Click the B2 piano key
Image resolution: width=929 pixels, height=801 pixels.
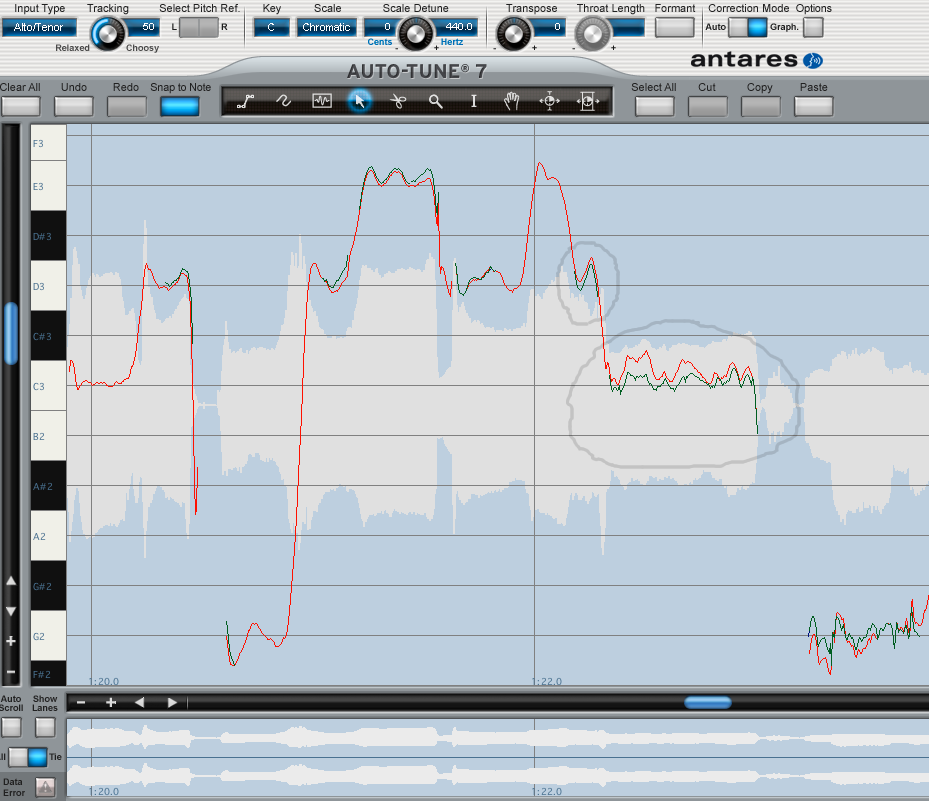point(49,436)
